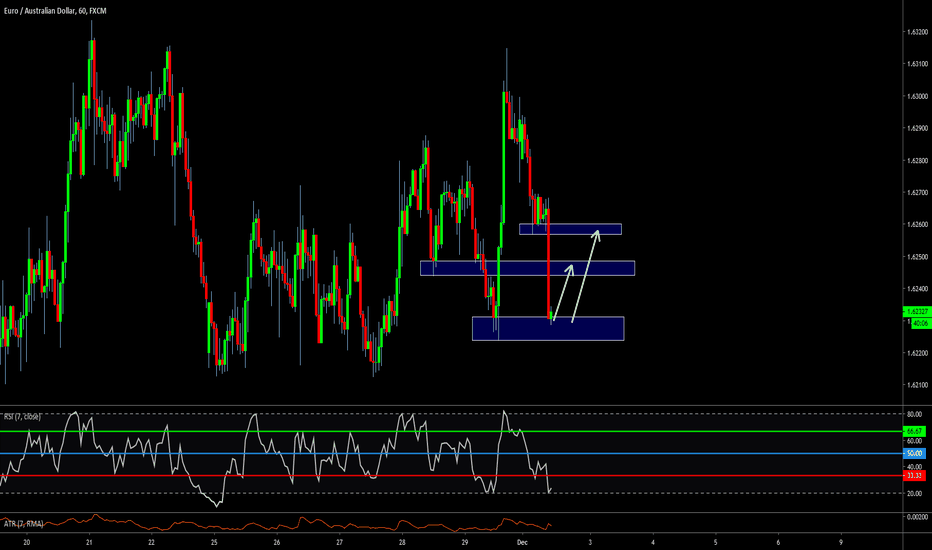The image size is (932, 550).
Task: Click the 1.63000 price axis label
Action: (x=917, y=96)
